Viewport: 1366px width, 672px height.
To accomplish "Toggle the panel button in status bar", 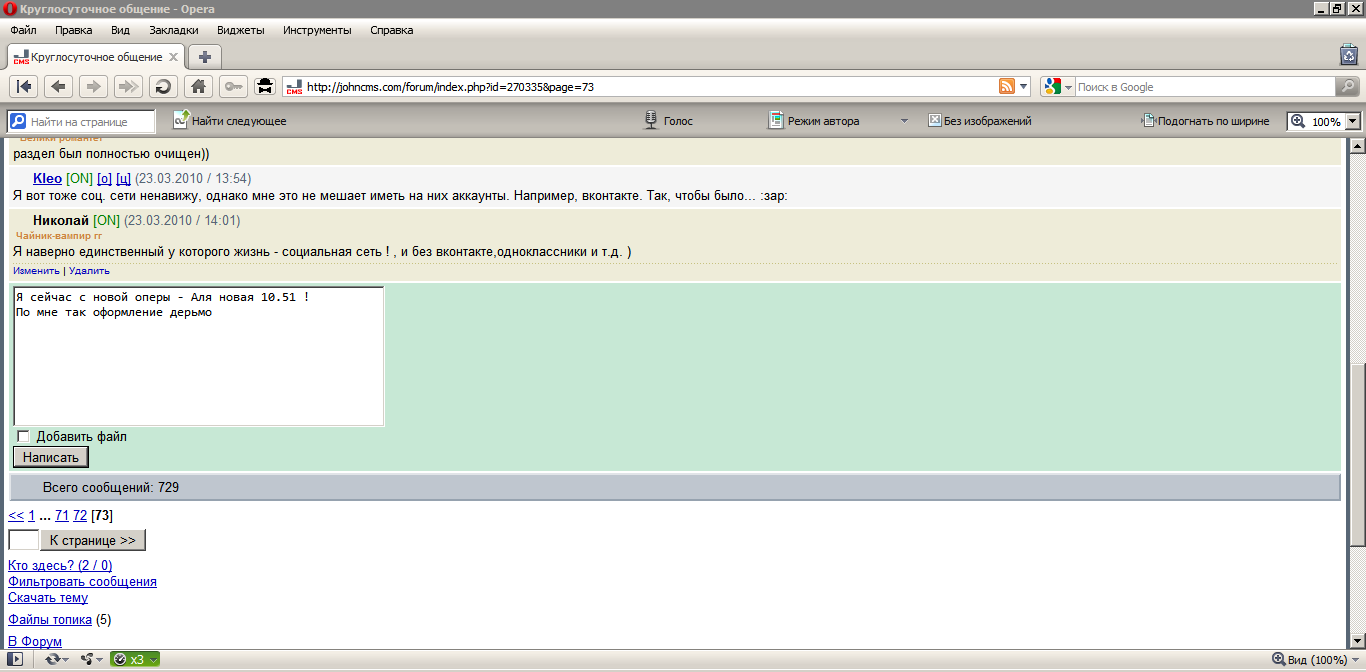I will coord(16,659).
